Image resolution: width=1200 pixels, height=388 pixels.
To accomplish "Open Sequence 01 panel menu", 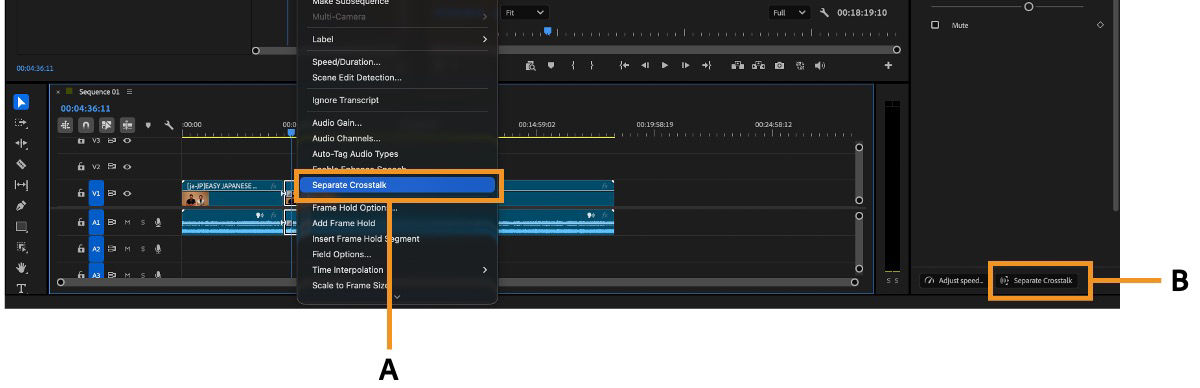I will click(x=129, y=91).
